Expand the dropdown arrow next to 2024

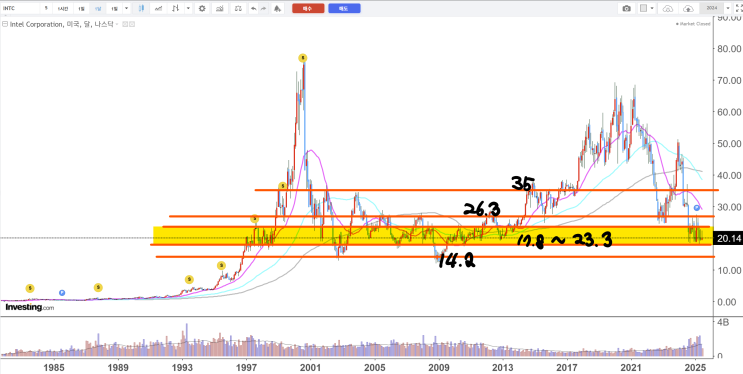coord(728,9)
